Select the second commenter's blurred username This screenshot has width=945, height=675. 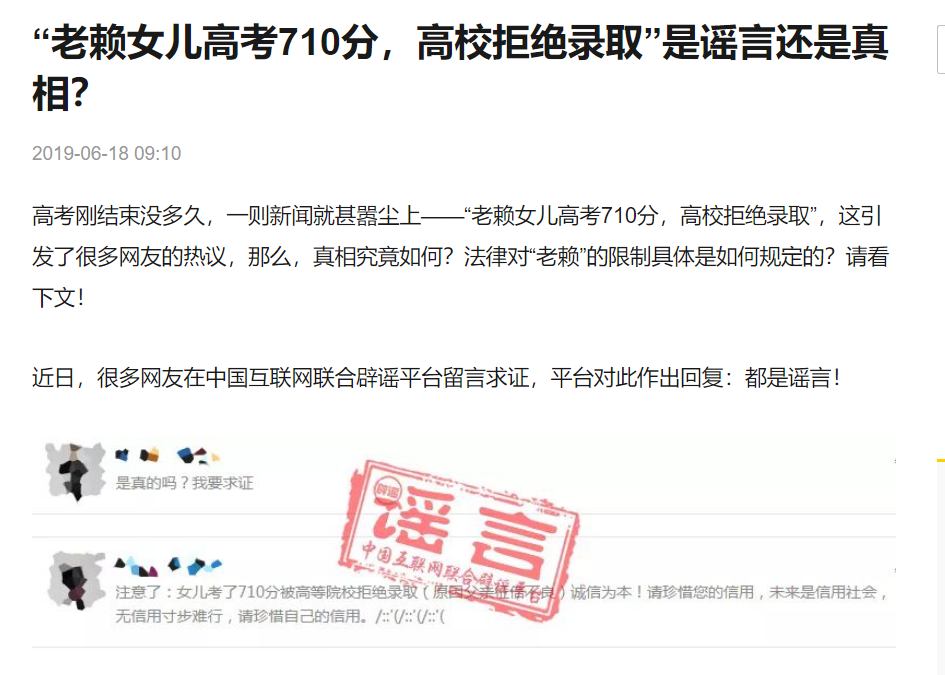tap(168, 565)
